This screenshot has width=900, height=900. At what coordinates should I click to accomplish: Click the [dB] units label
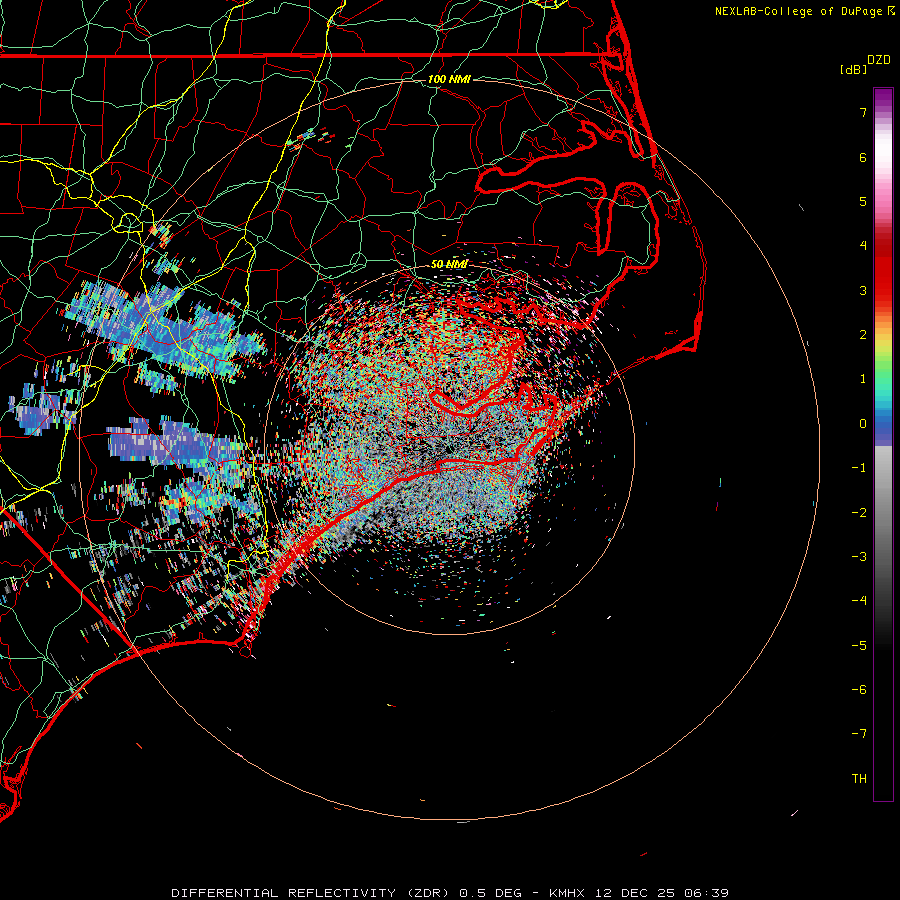tap(853, 69)
